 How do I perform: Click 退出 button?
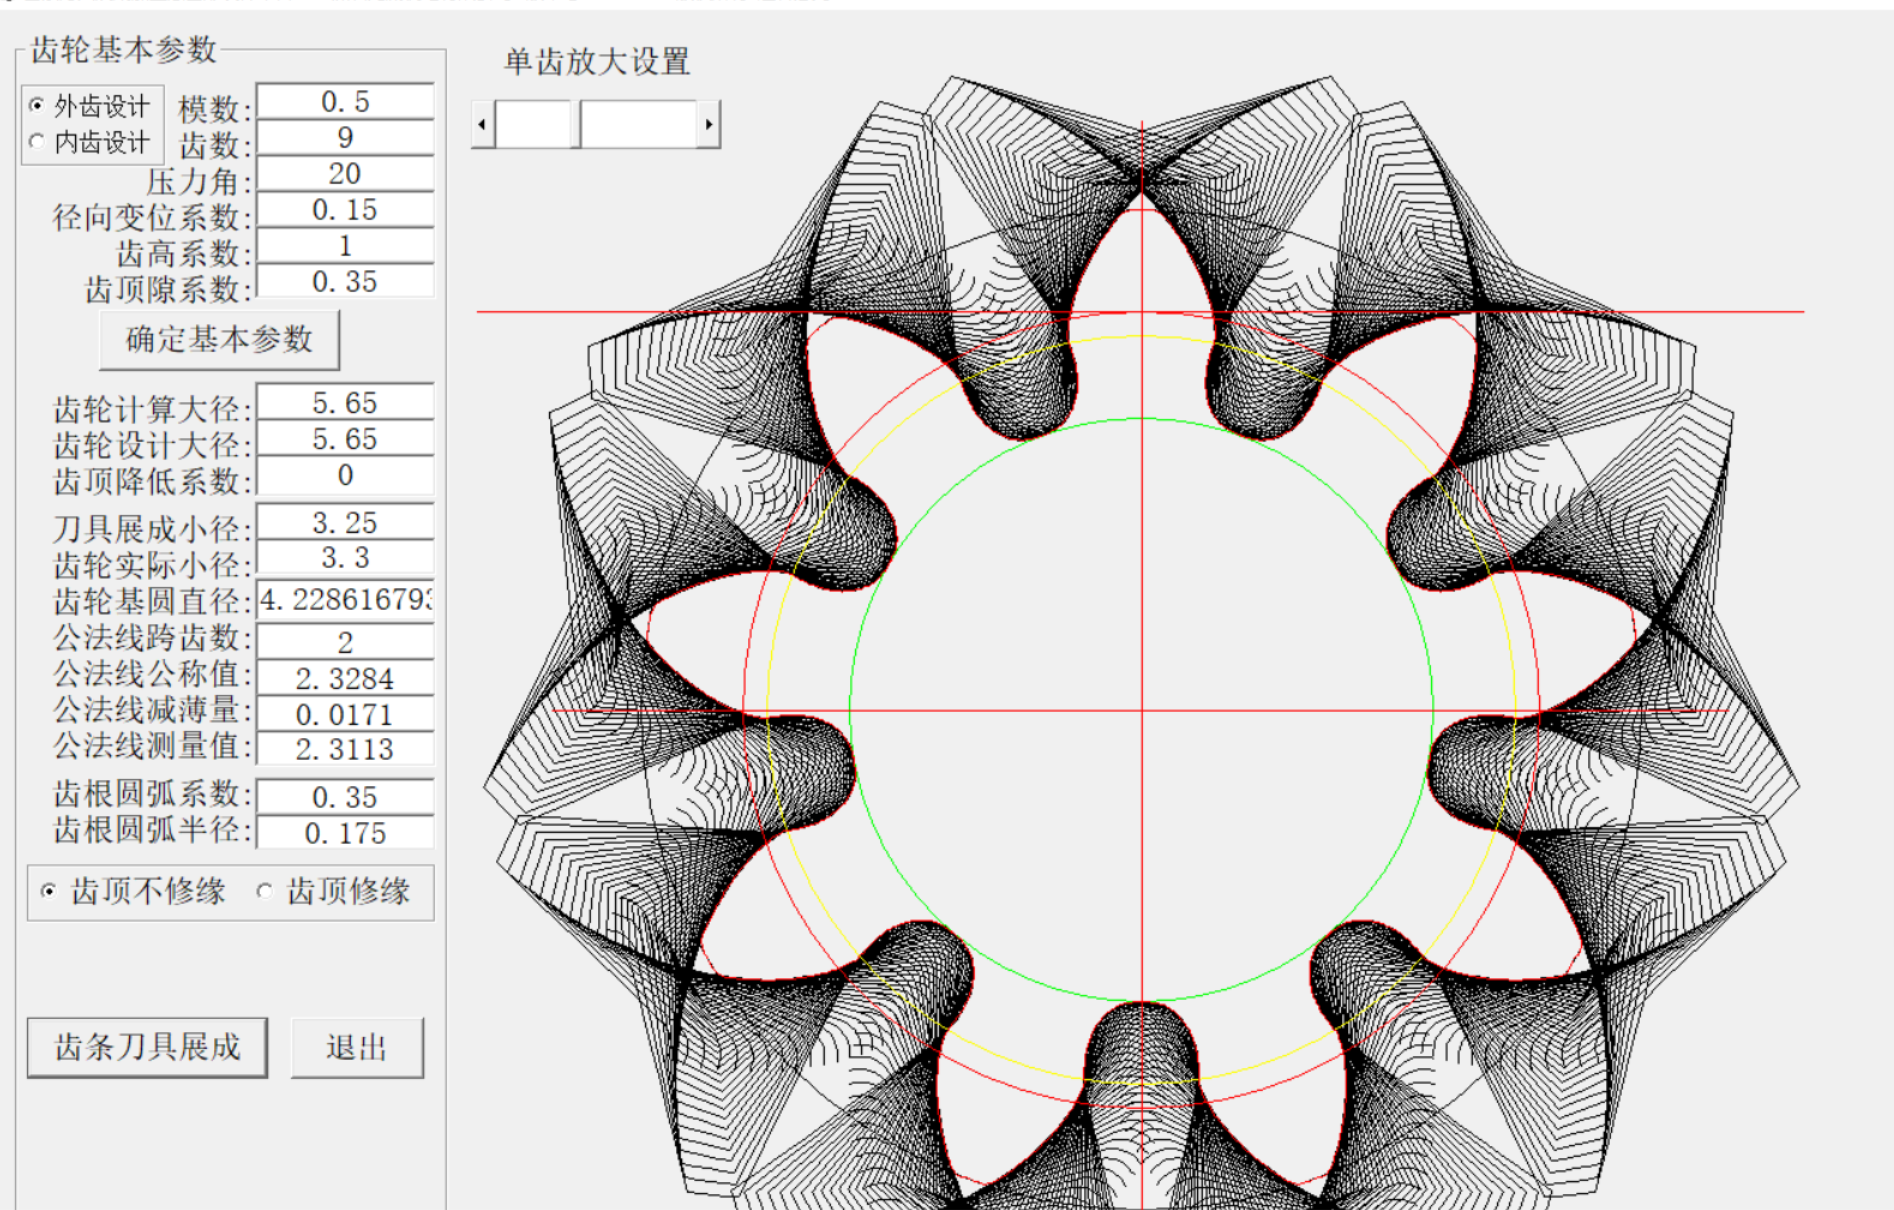coord(357,1047)
